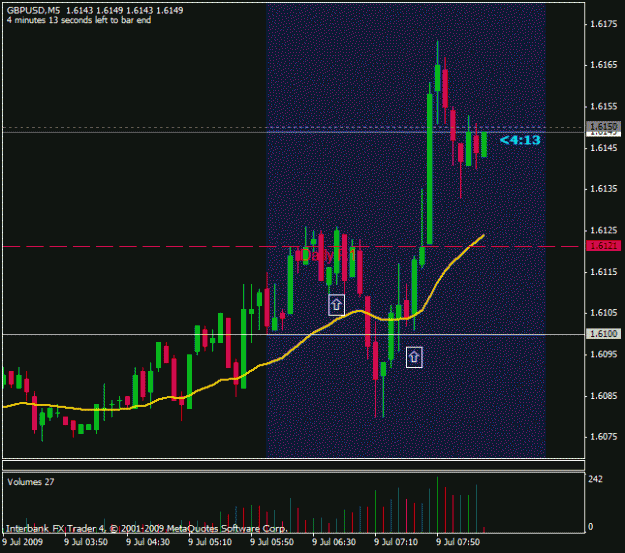This screenshot has height=553, width=625.
Task: Click the 1.6175 price scale label
Action: [603, 24]
